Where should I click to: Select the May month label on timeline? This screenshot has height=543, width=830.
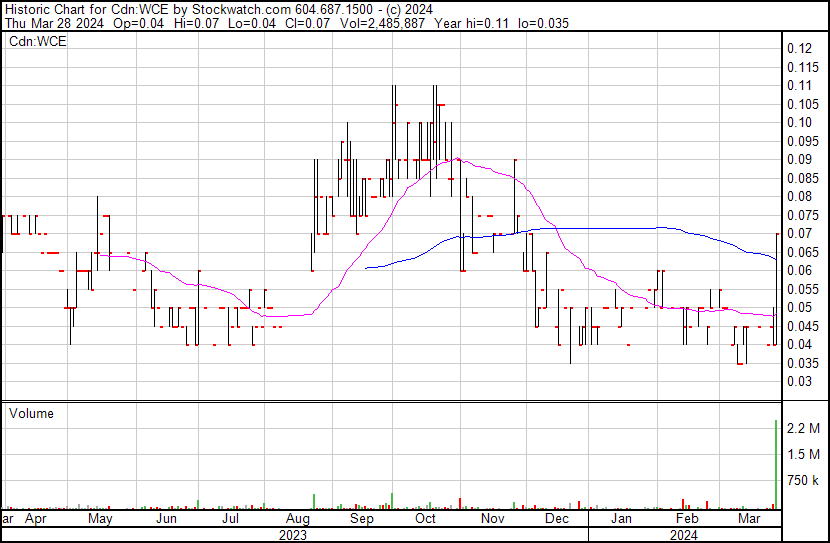click(x=100, y=520)
